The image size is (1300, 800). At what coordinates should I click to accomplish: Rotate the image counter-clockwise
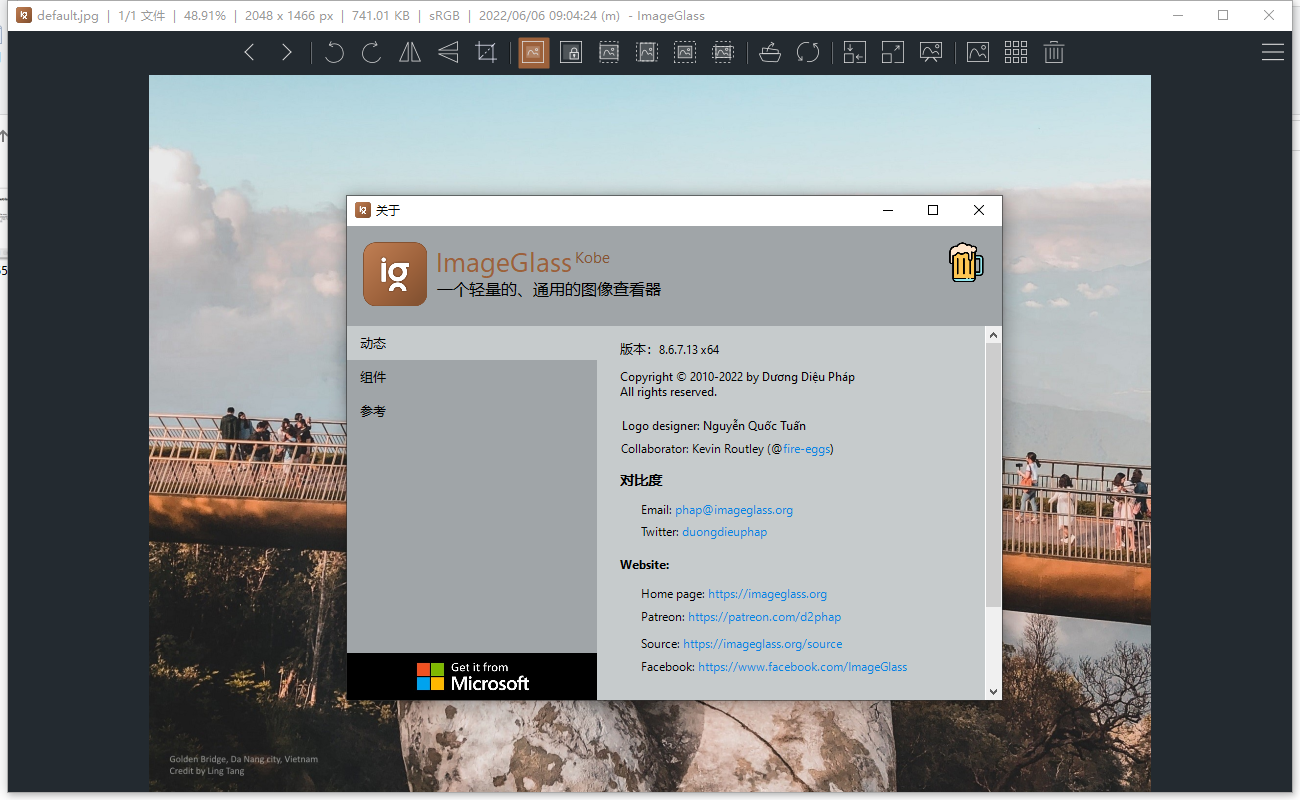click(x=334, y=52)
